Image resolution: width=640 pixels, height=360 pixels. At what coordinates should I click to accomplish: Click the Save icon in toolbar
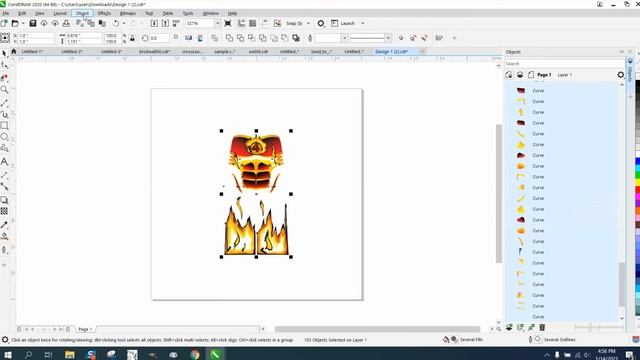33,23
